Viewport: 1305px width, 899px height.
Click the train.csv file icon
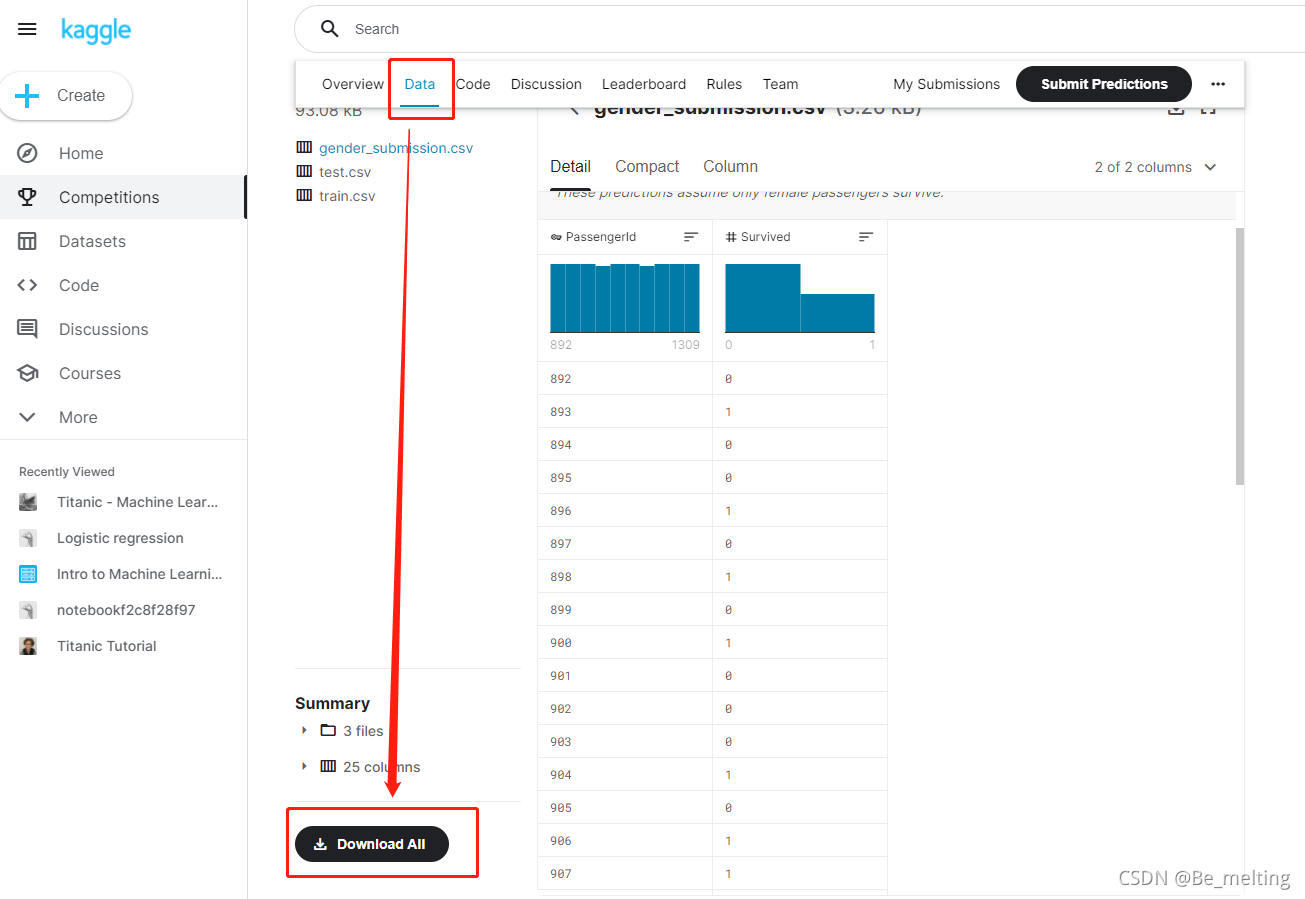pos(304,195)
